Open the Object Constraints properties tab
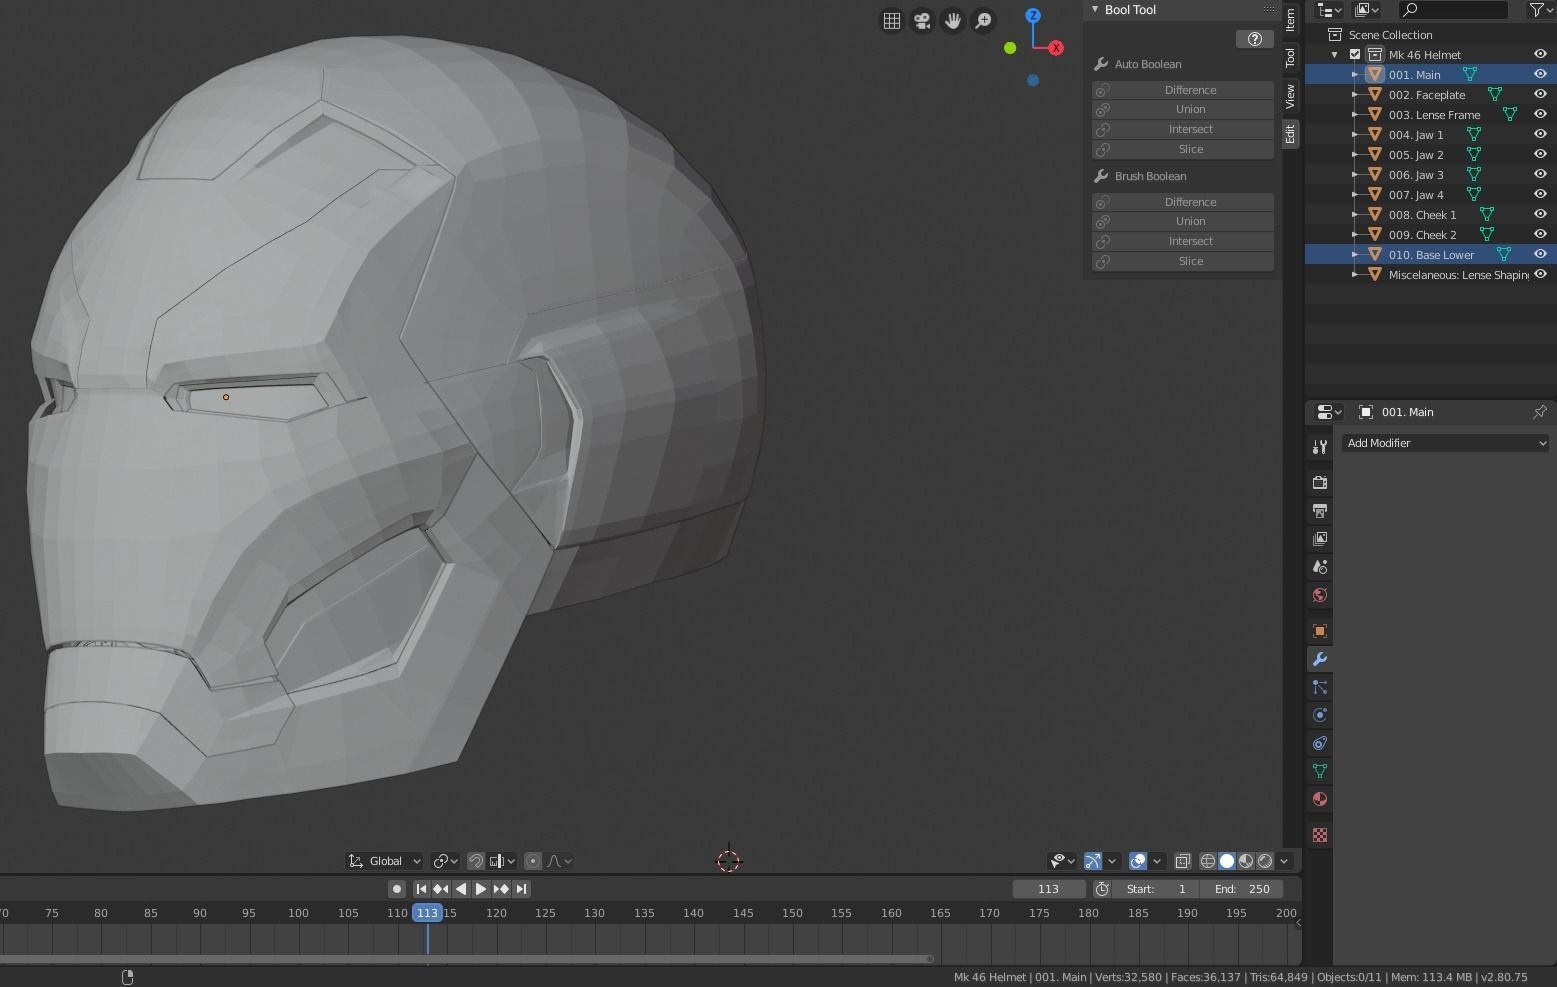The height and width of the screenshot is (987, 1557). (1320, 743)
